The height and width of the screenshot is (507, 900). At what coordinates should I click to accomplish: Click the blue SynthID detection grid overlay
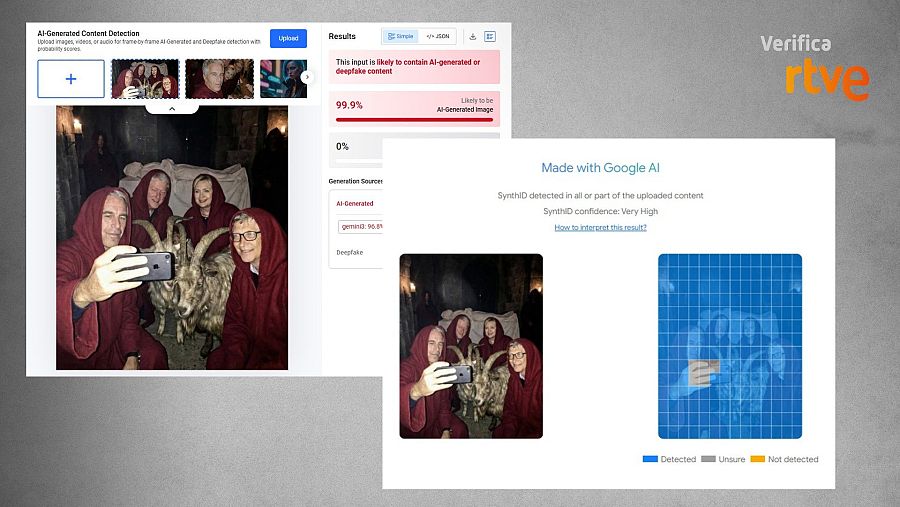729,346
